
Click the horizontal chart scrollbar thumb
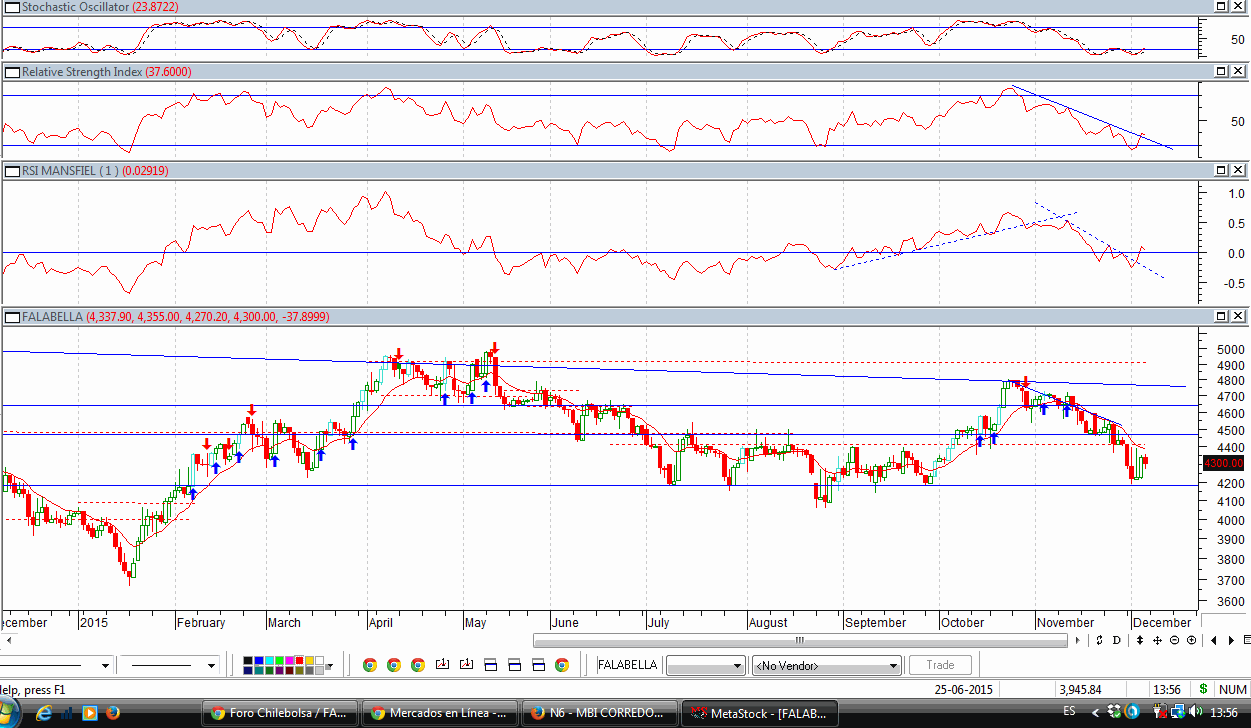(800, 640)
